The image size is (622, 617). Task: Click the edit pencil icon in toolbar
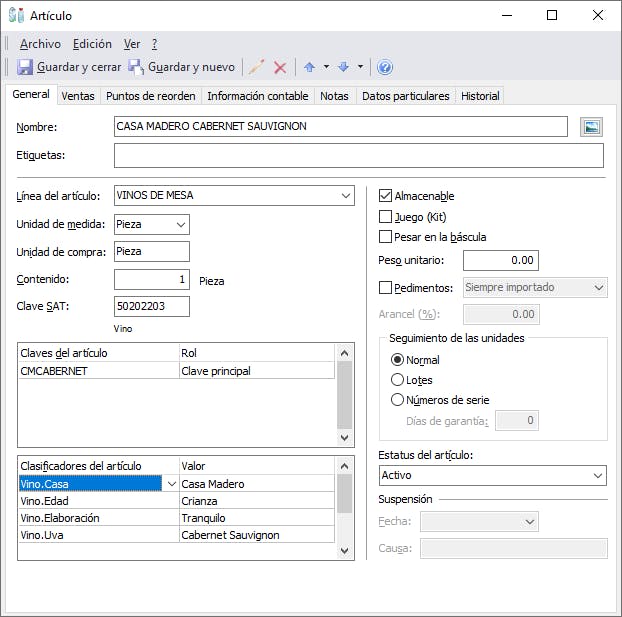[x=257, y=67]
